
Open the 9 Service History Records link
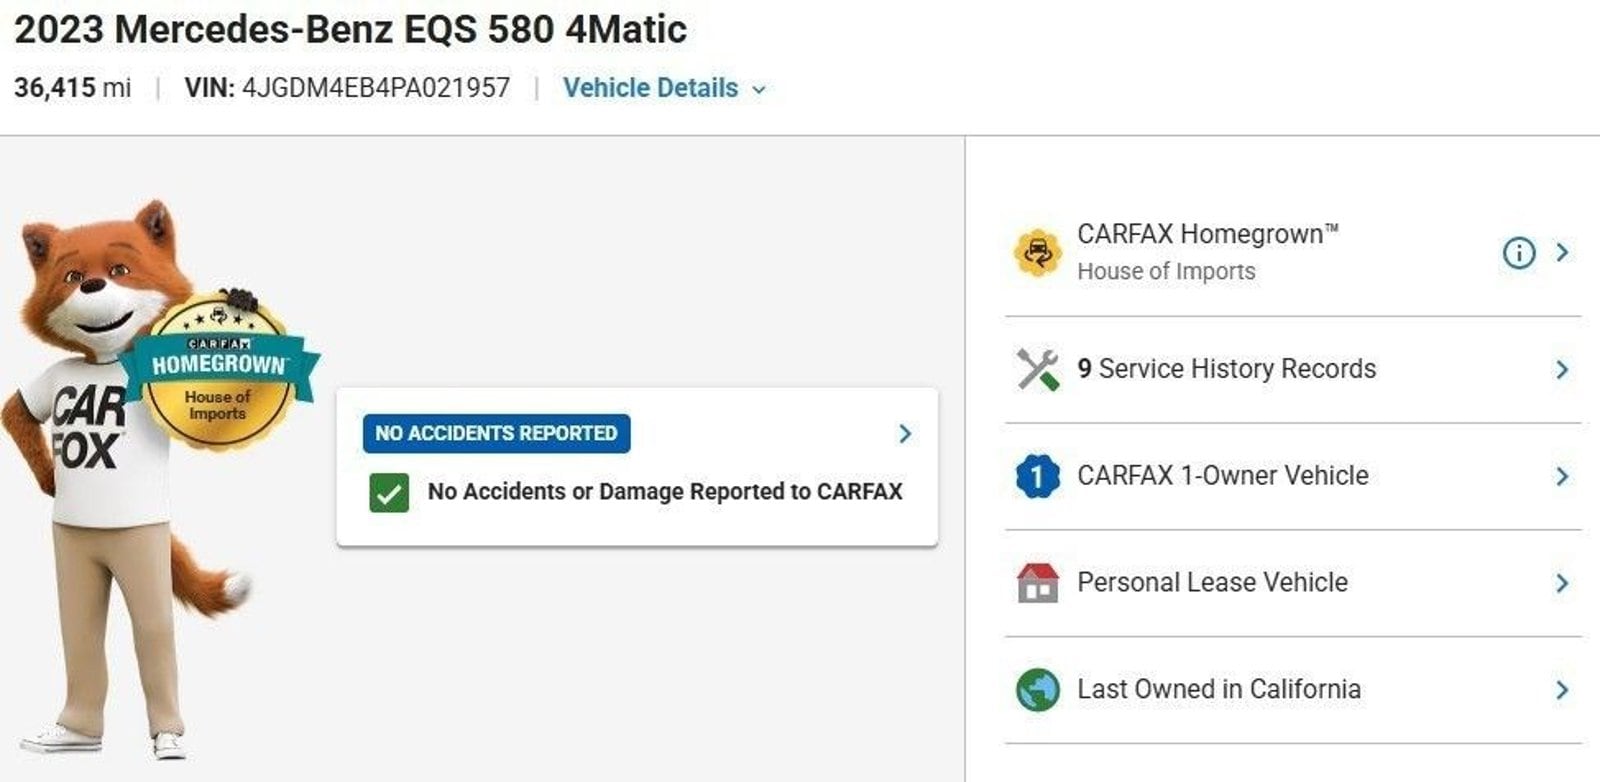1226,369
